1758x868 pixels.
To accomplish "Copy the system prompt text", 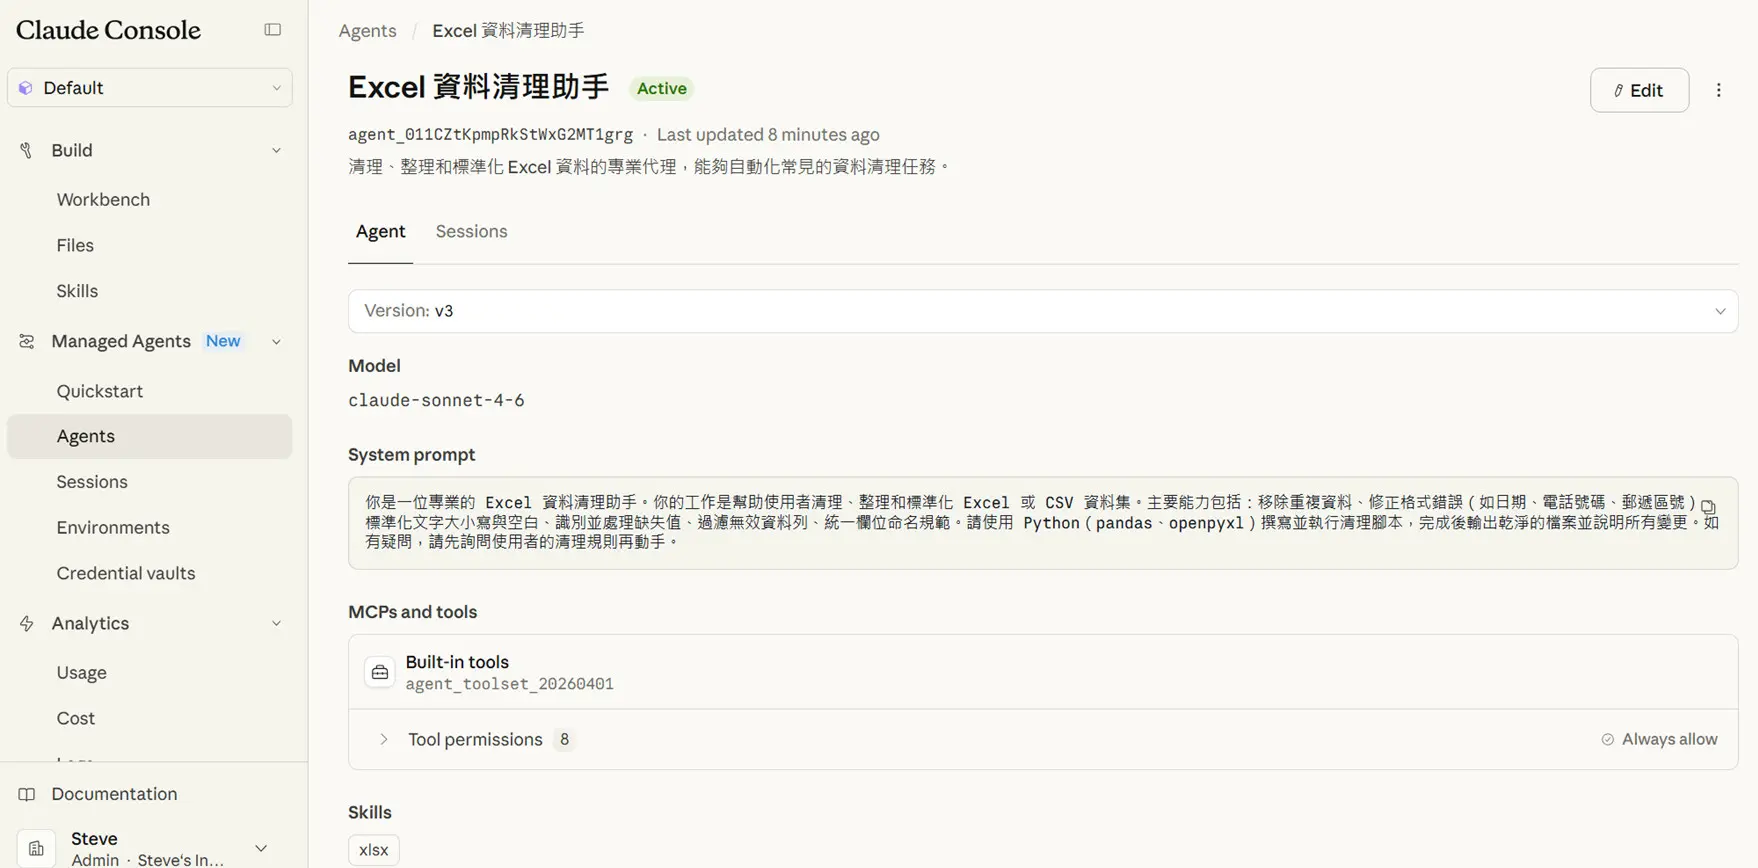I will 1708,507.
